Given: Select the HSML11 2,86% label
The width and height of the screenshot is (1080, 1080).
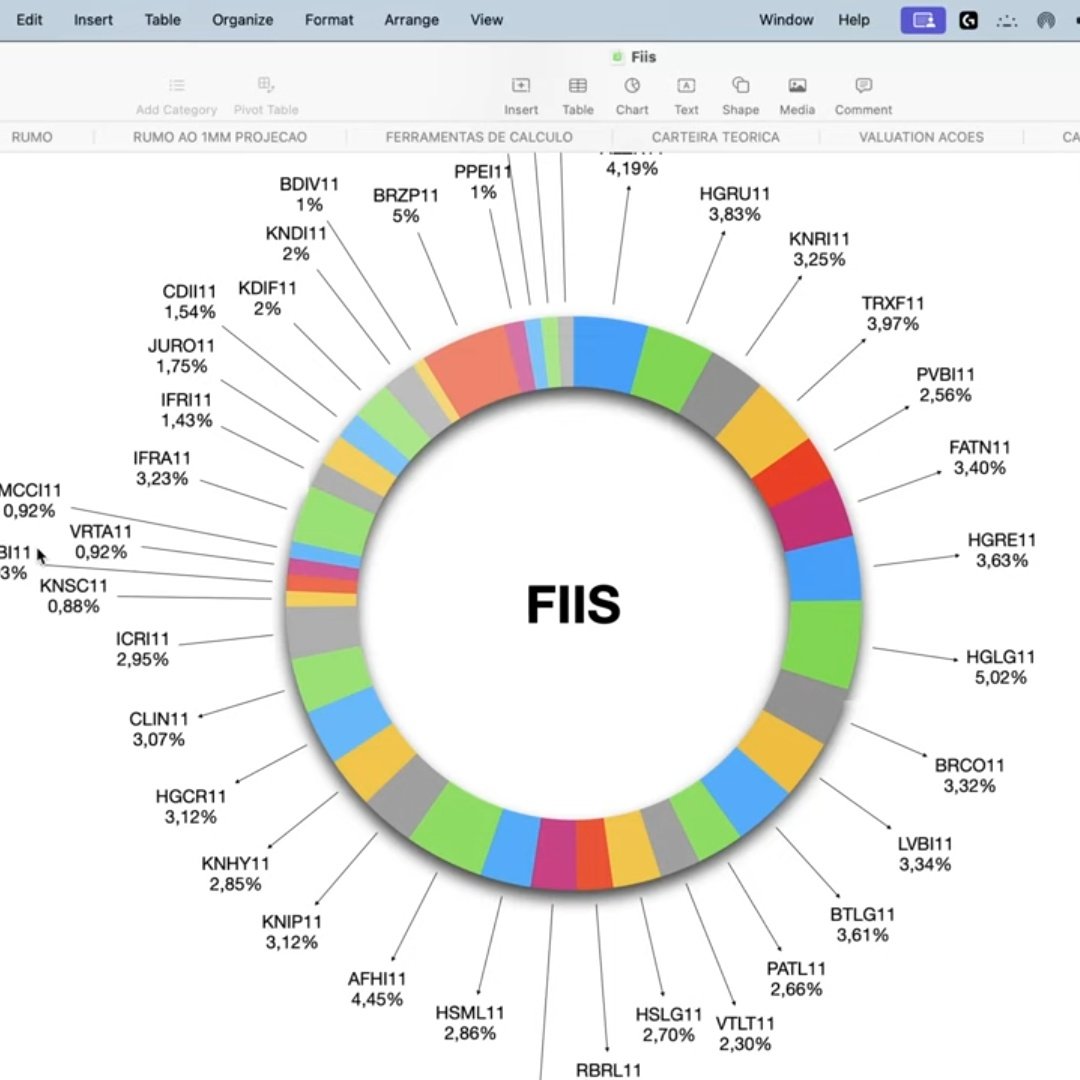Looking at the screenshot, I should [x=470, y=1023].
